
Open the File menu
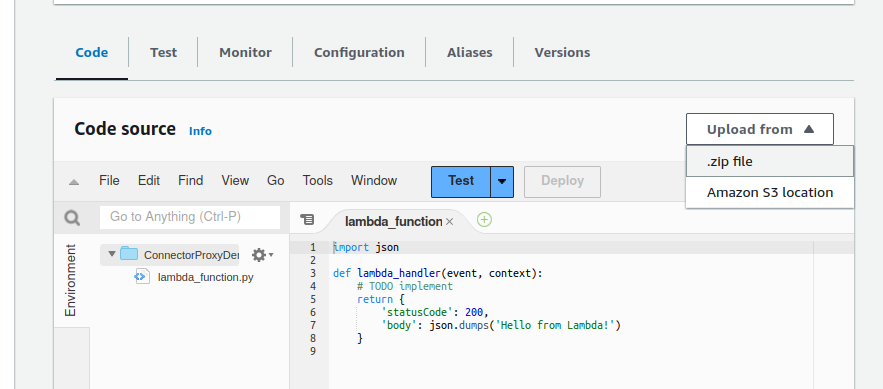click(109, 181)
